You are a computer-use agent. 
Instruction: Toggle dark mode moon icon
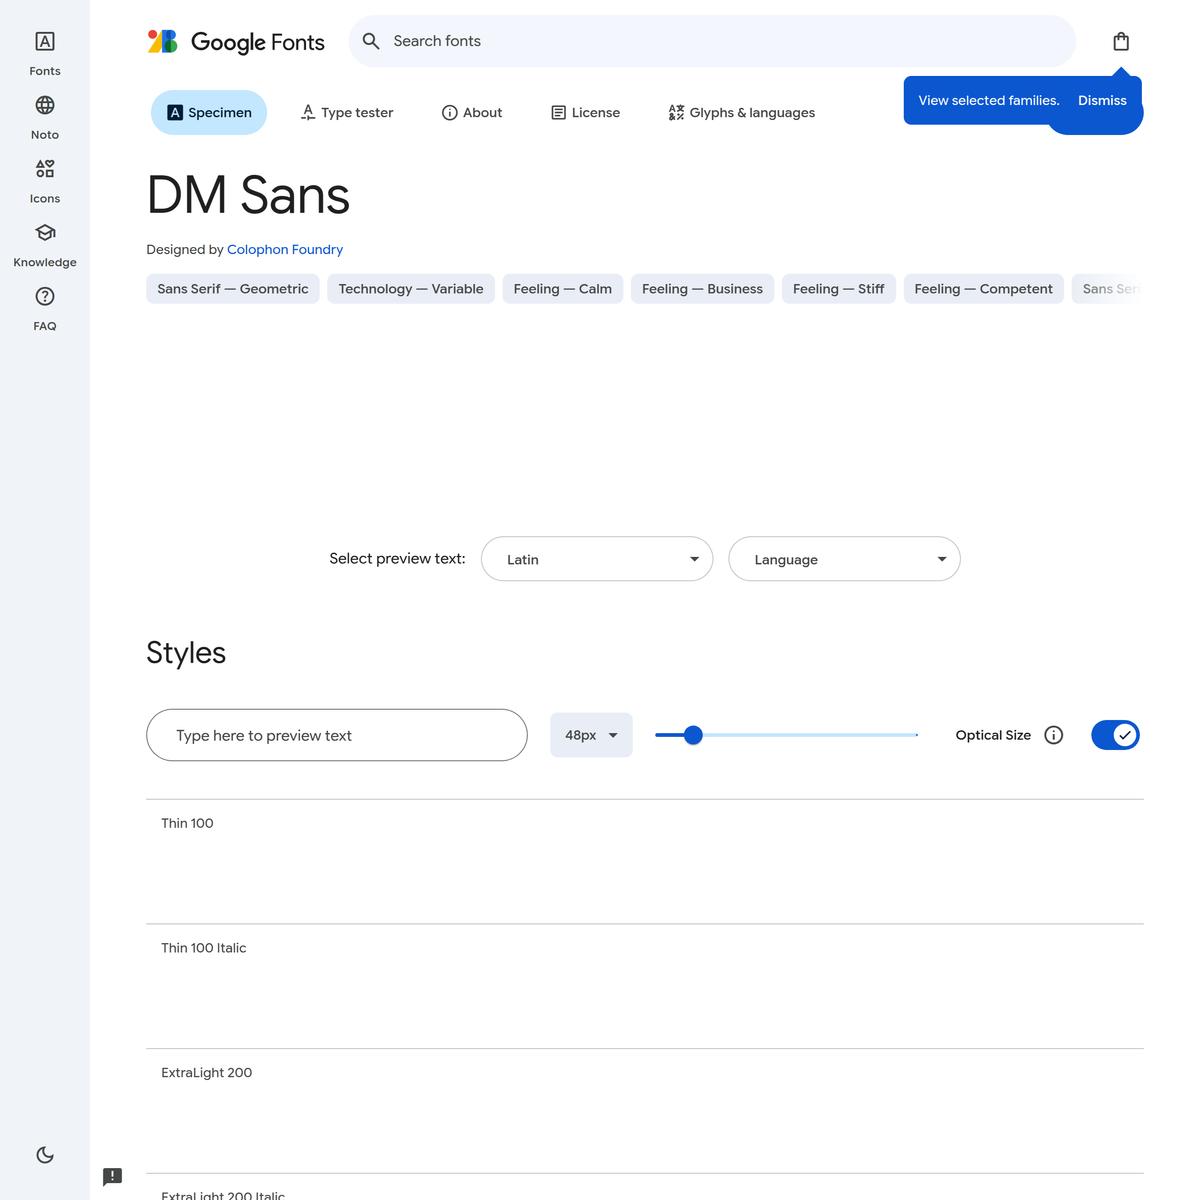pyautogui.click(x=45, y=1155)
